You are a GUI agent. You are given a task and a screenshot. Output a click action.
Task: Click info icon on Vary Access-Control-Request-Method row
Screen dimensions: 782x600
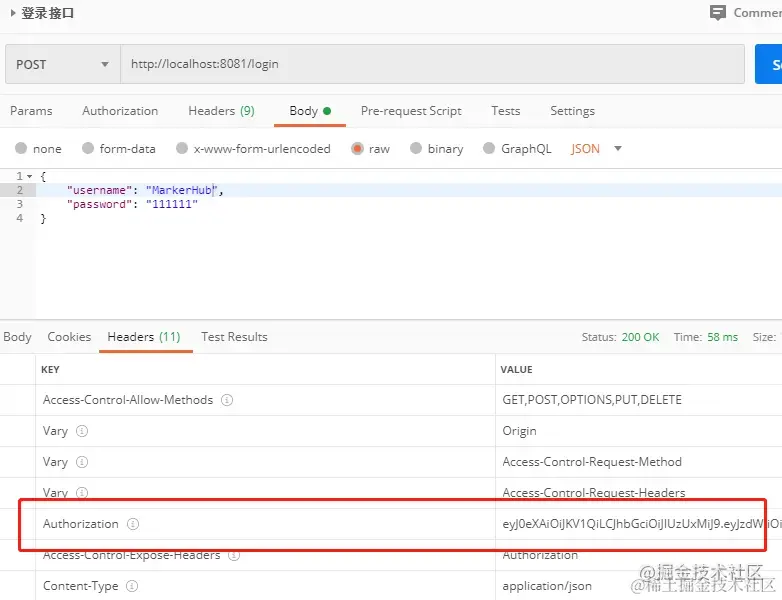82,462
